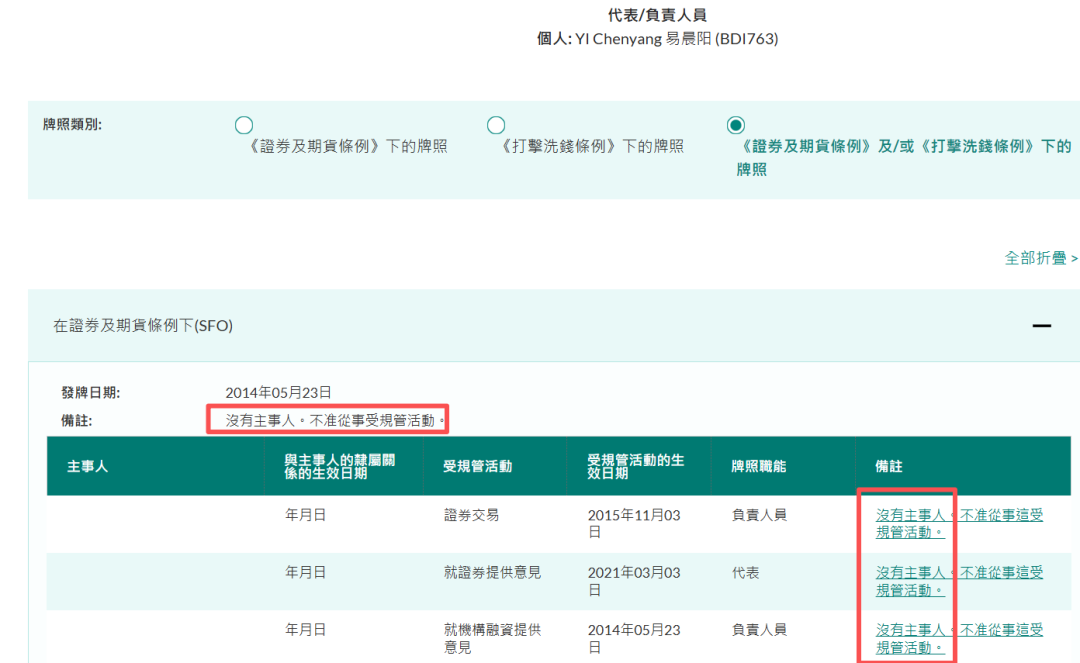
Task: Click 負責人員 in the 證券交易 row
Action: (760, 515)
